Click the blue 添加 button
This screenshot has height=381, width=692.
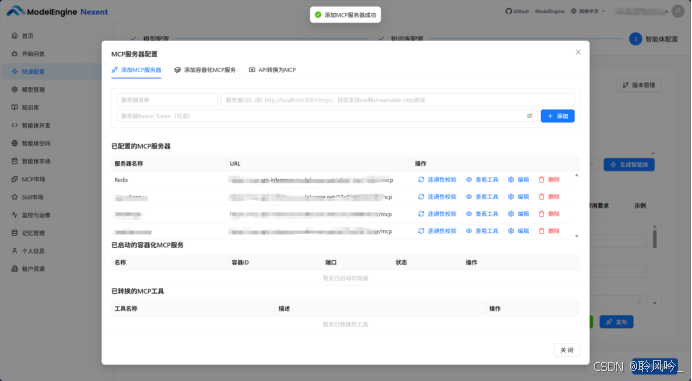click(x=557, y=116)
